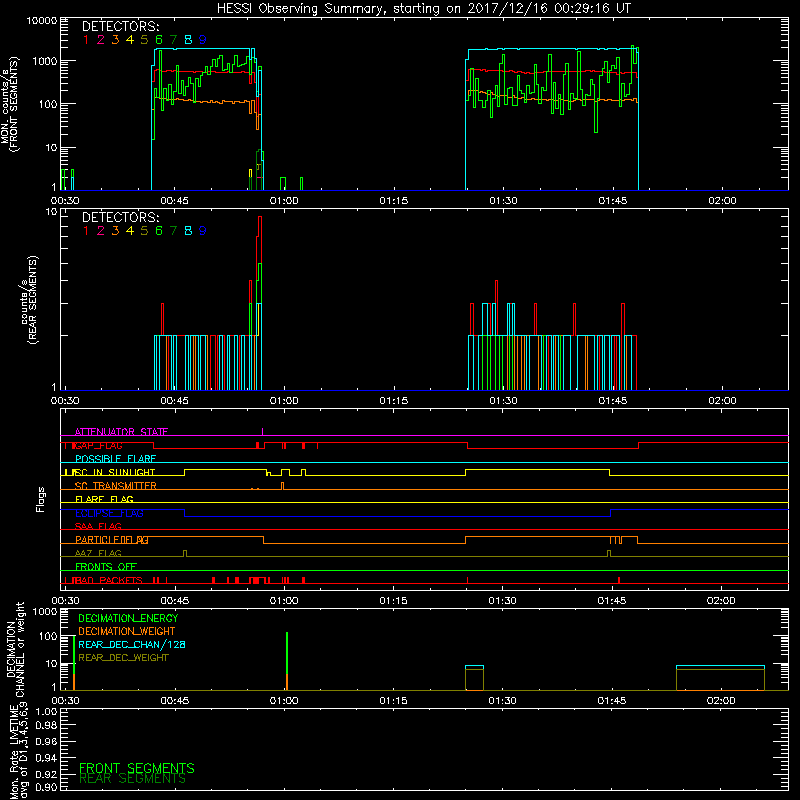Click the 1.00 tick on livetime axis
This screenshot has height=800, width=800.
[x=47, y=712]
